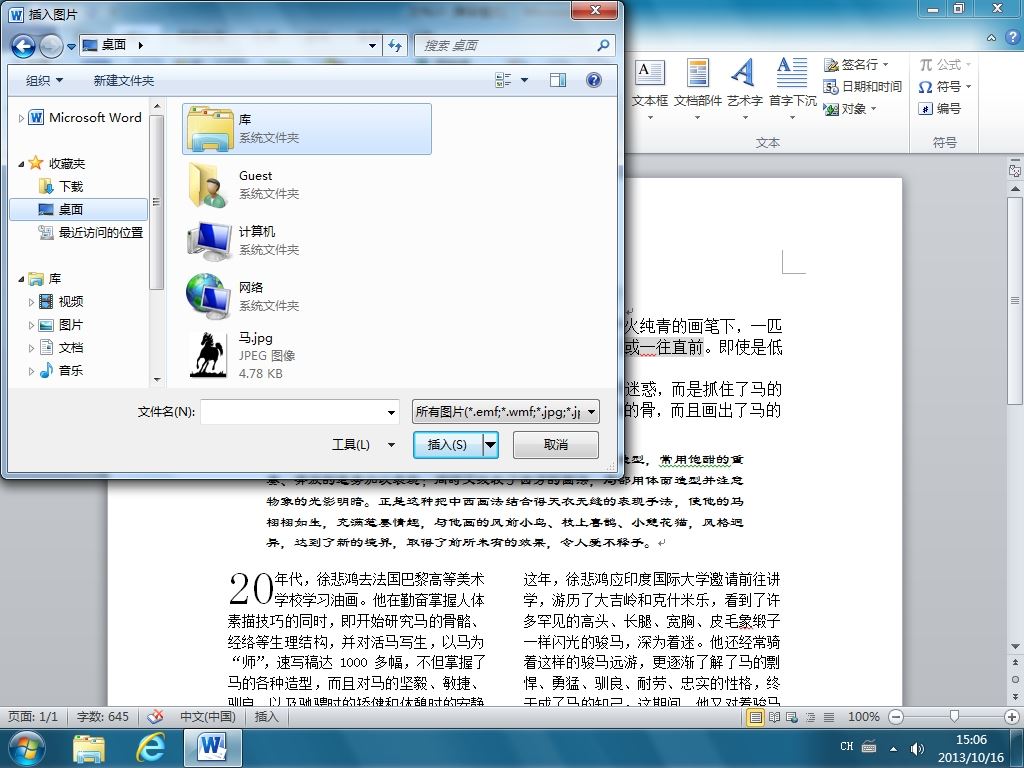Expand the 视频 library node

[x=31, y=302]
